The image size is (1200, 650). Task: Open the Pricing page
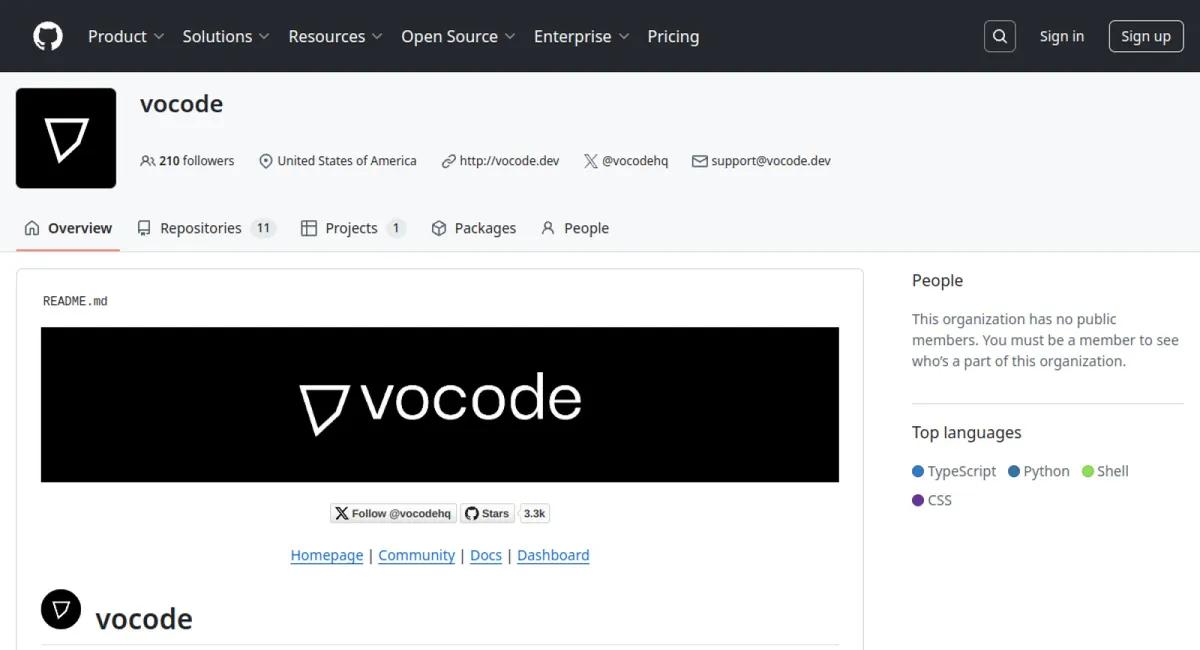[x=673, y=36]
